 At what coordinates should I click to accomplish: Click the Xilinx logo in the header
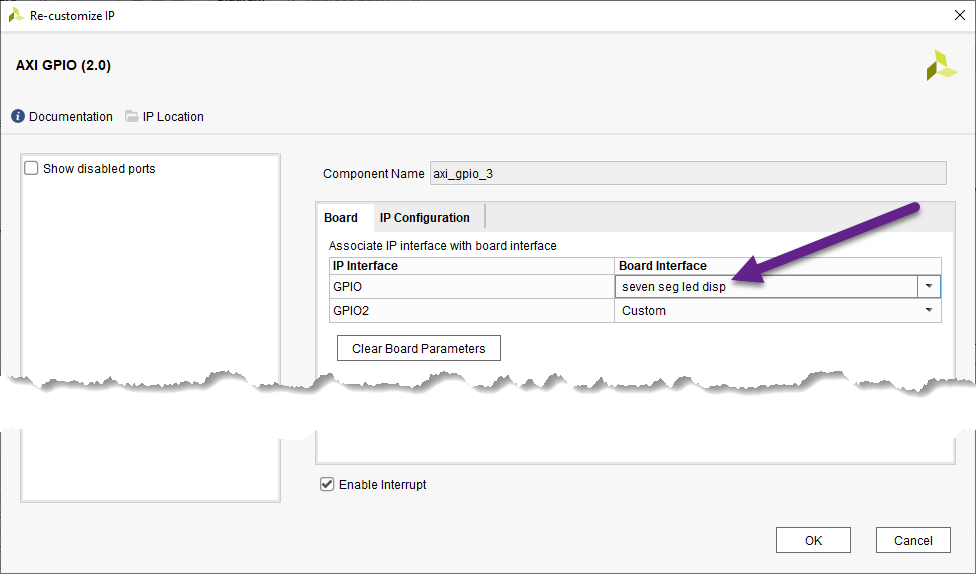pos(940,65)
